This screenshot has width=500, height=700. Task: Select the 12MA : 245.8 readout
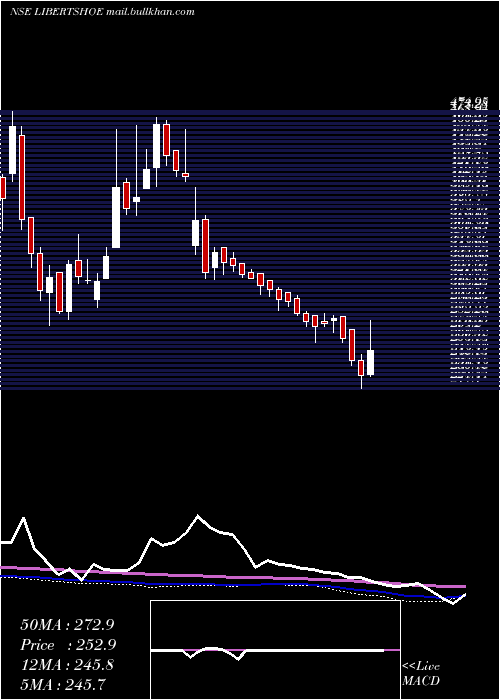click(67, 665)
